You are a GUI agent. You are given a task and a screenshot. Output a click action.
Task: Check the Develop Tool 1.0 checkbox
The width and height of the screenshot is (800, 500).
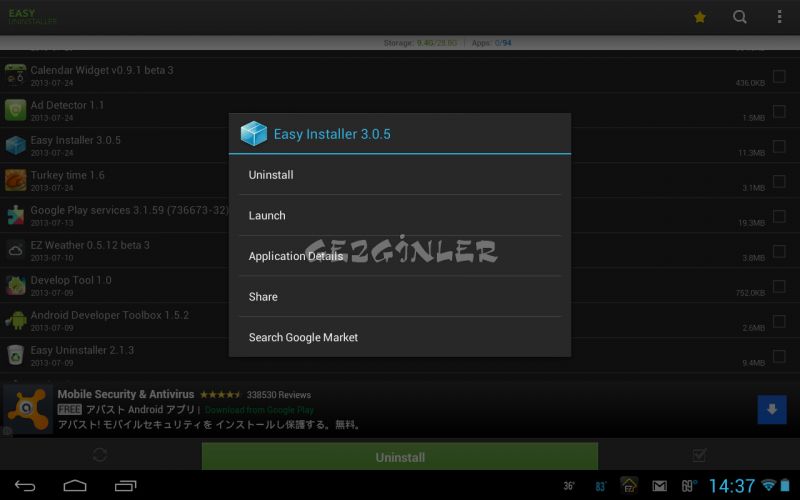pos(779,286)
